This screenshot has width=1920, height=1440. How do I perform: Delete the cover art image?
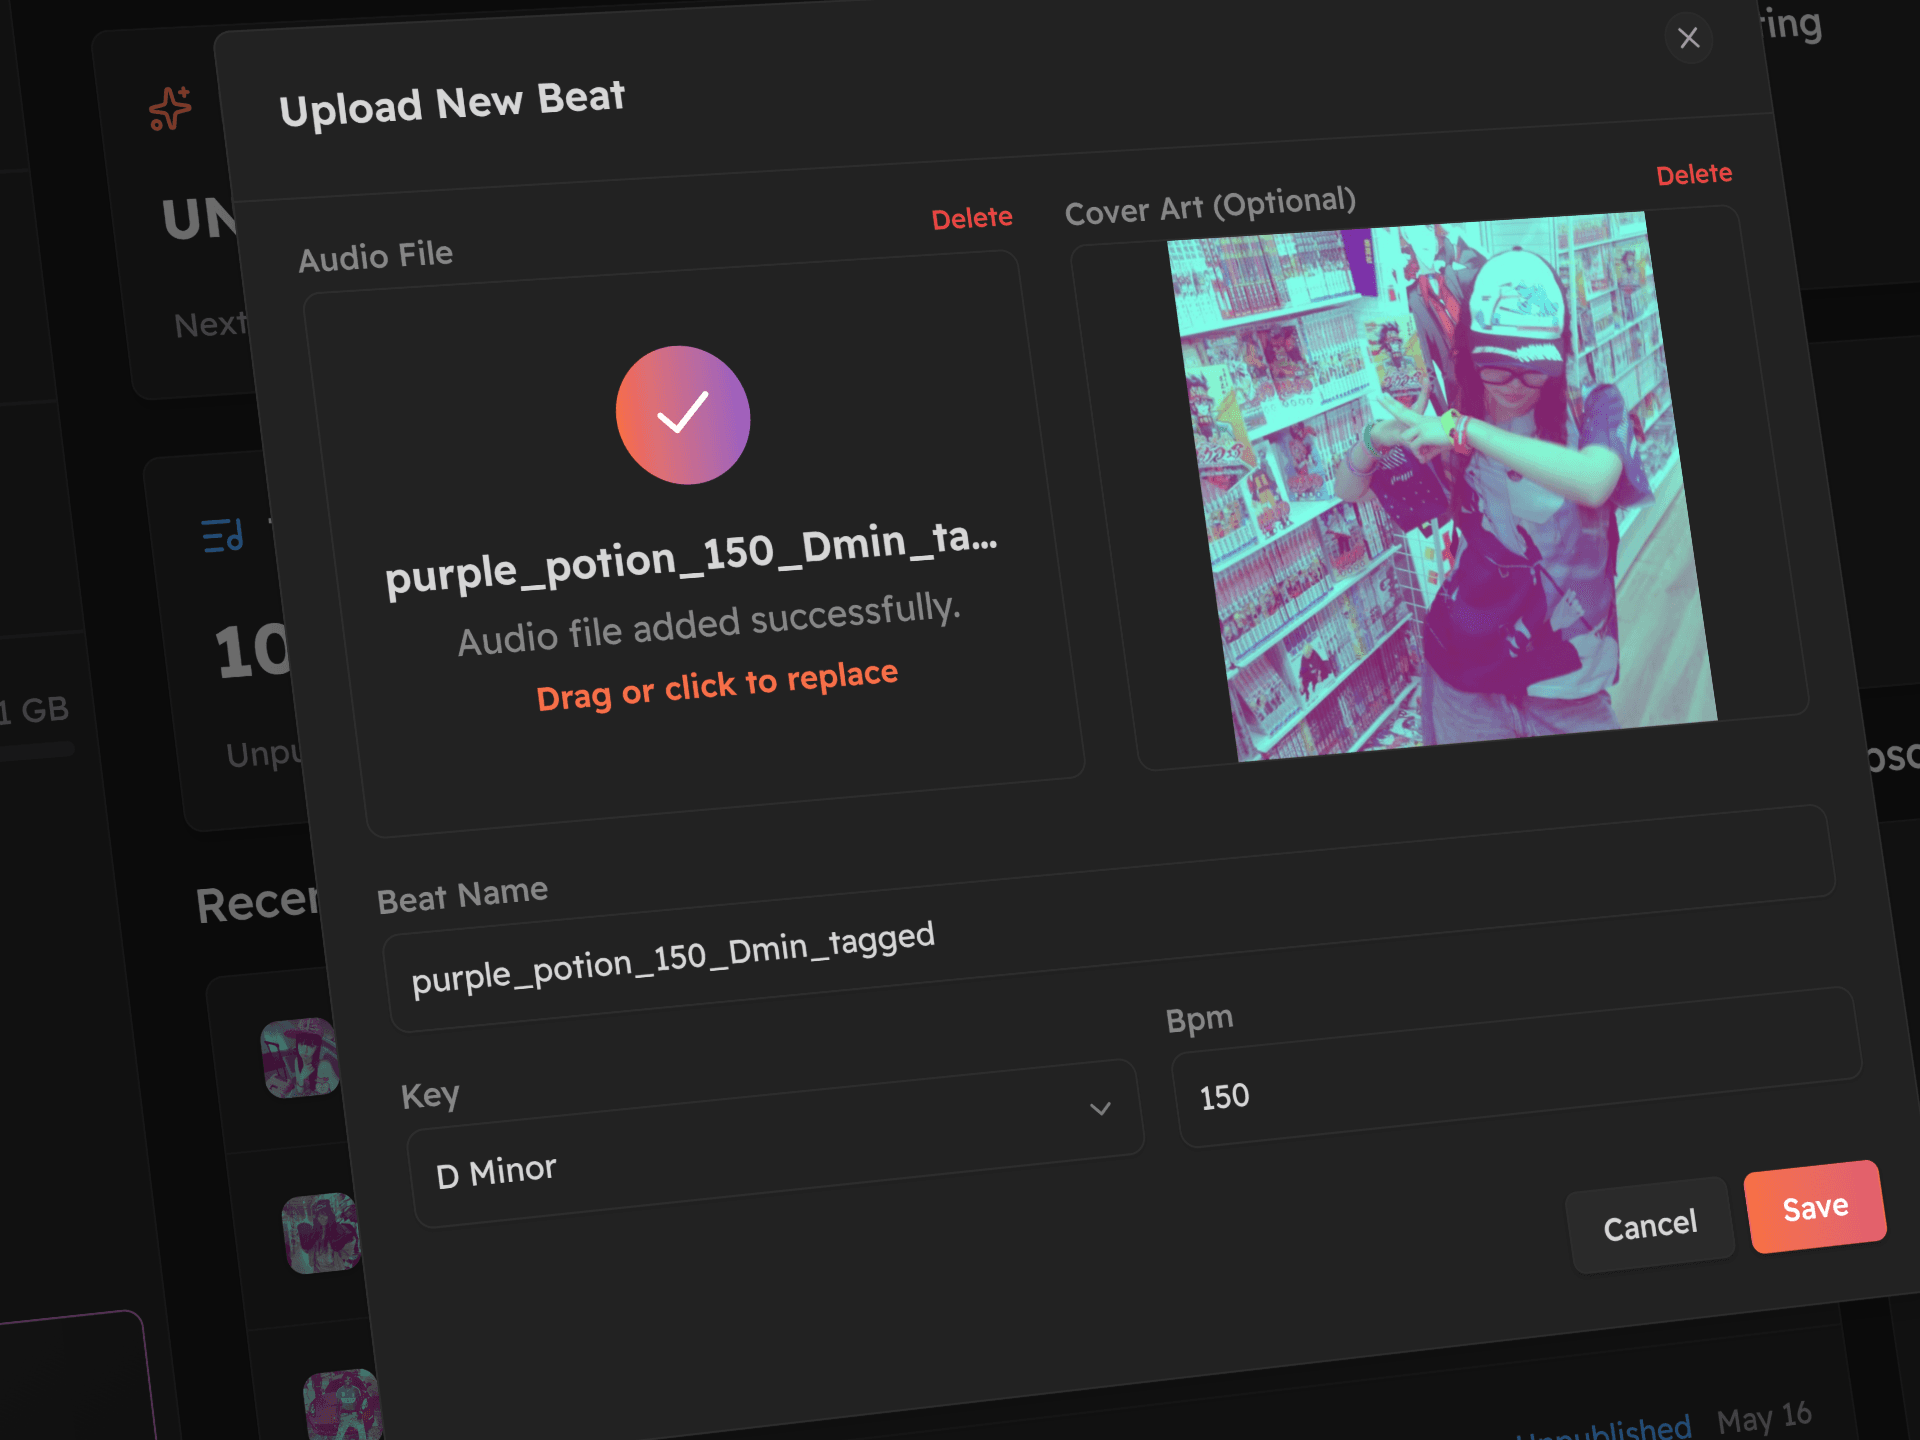pyautogui.click(x=1693, y=174)
